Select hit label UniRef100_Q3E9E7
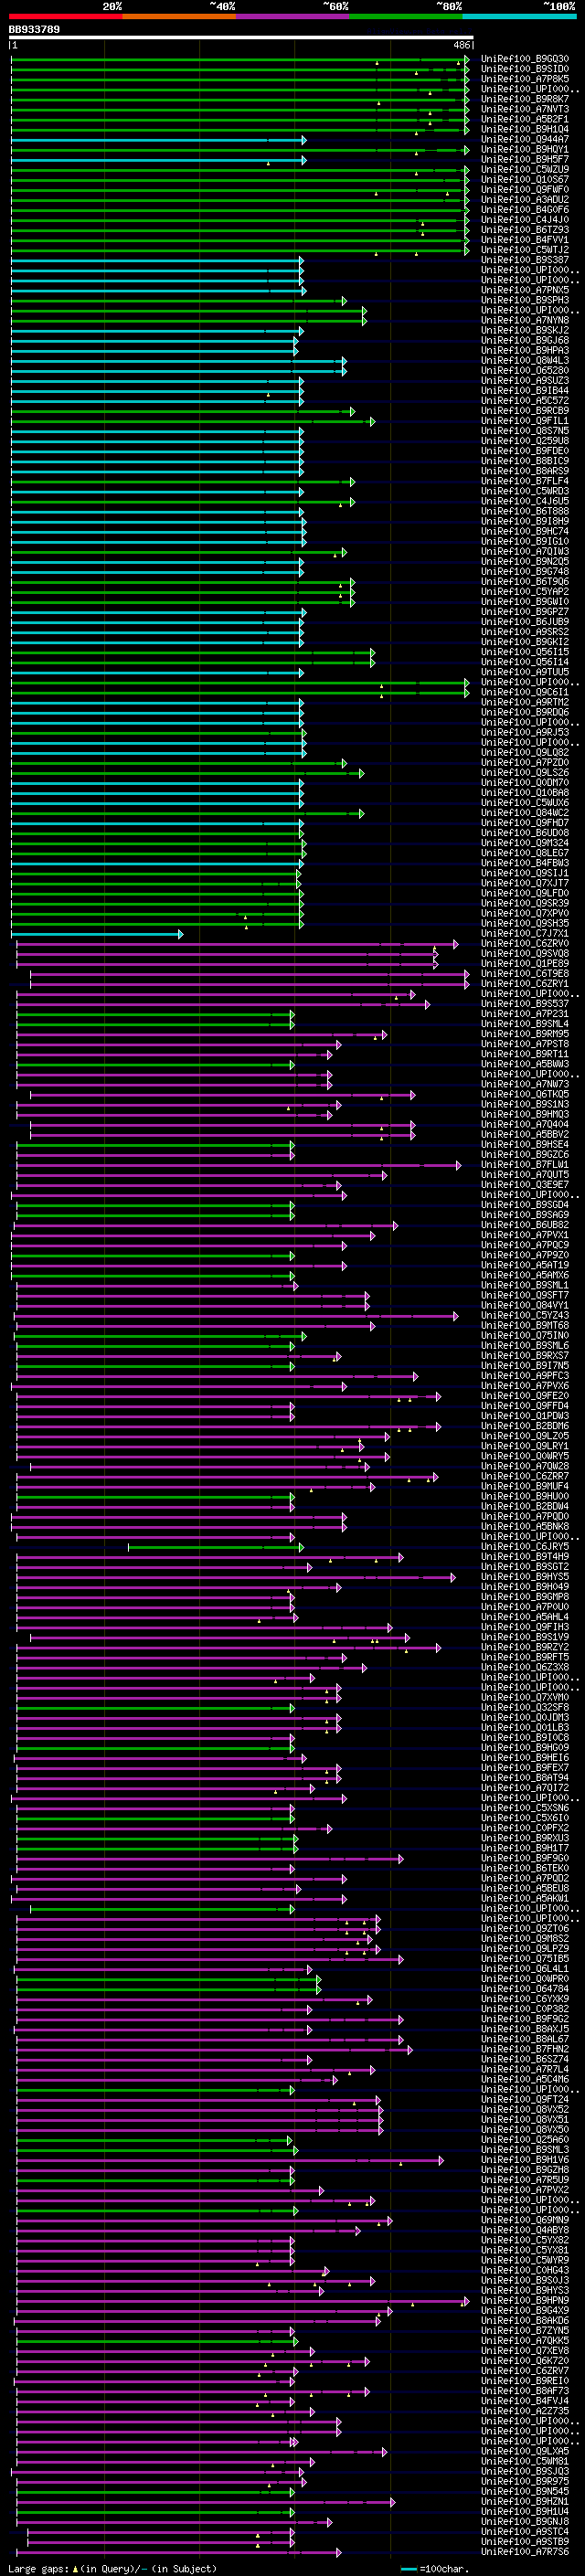The height and width of the screenshot is (2576, 585). [525, 1184]
